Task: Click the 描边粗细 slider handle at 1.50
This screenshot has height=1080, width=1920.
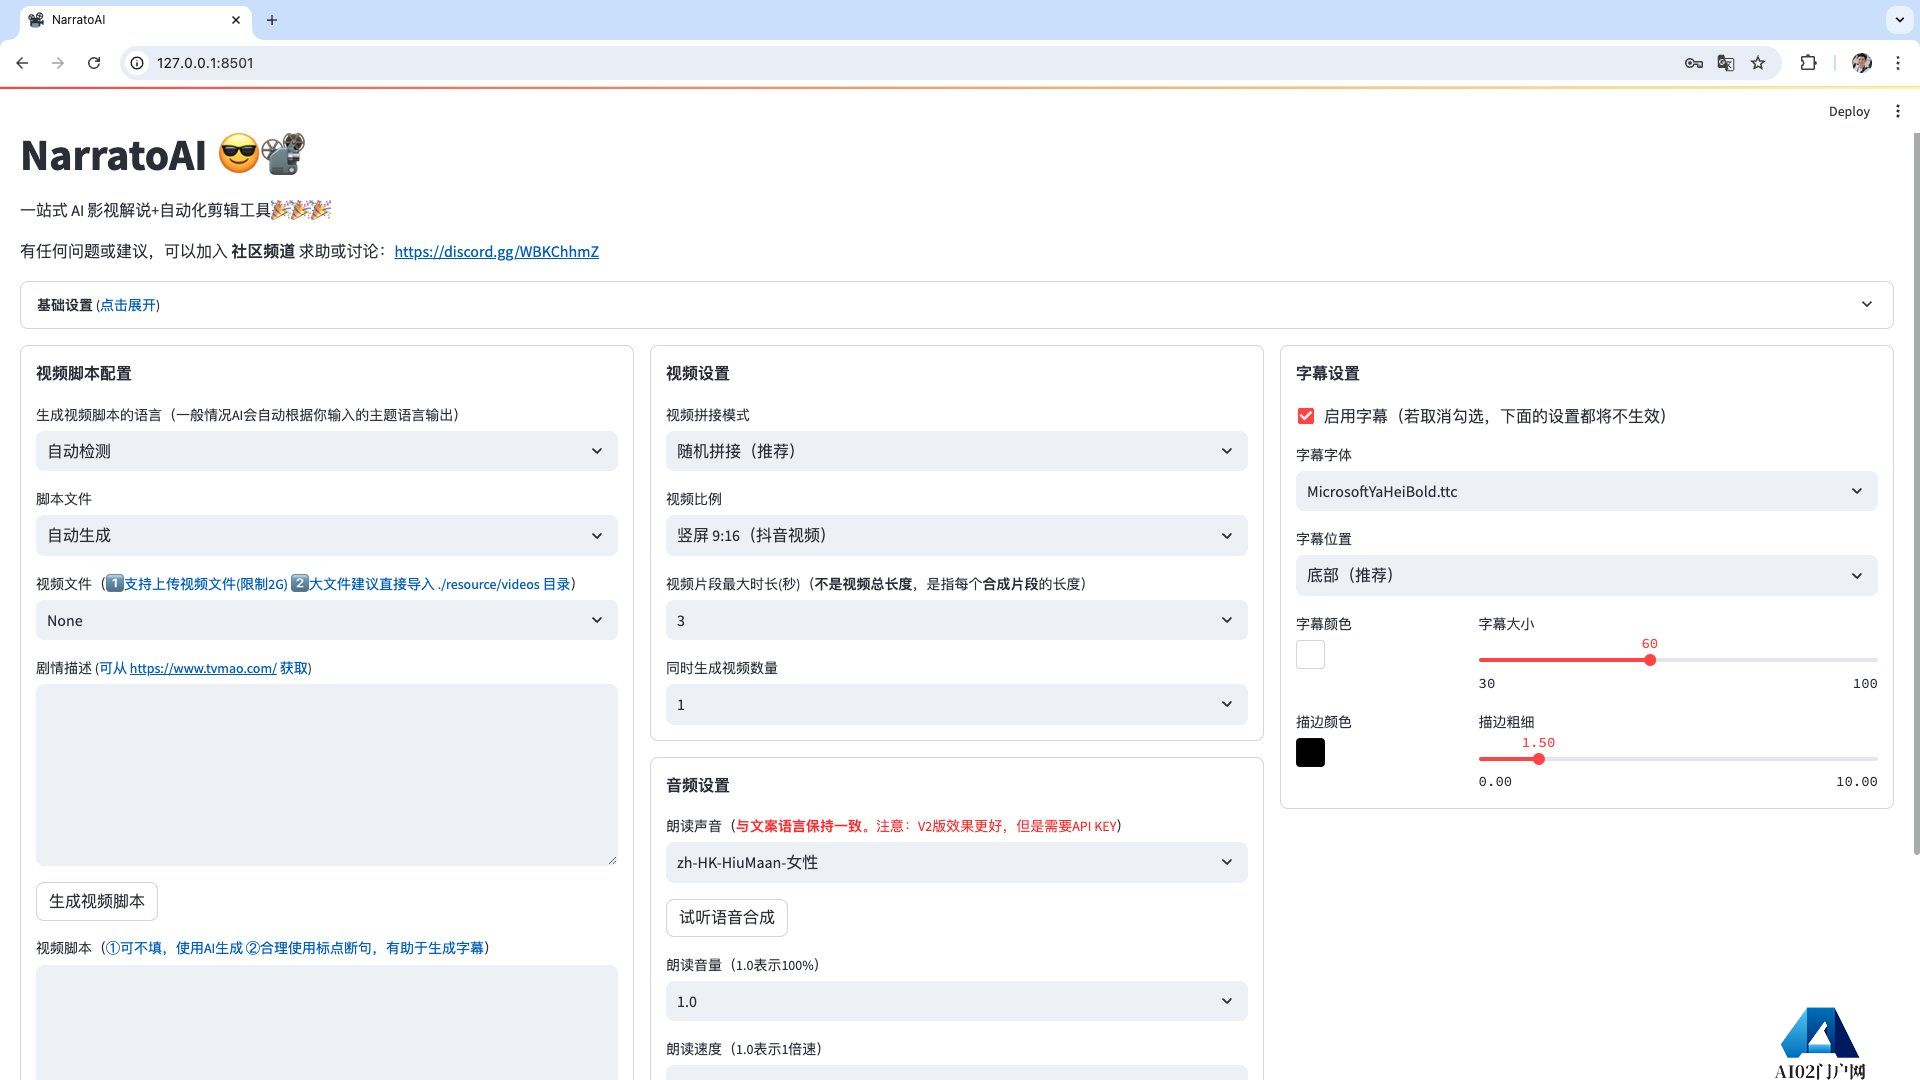Action: (1539, 759)
